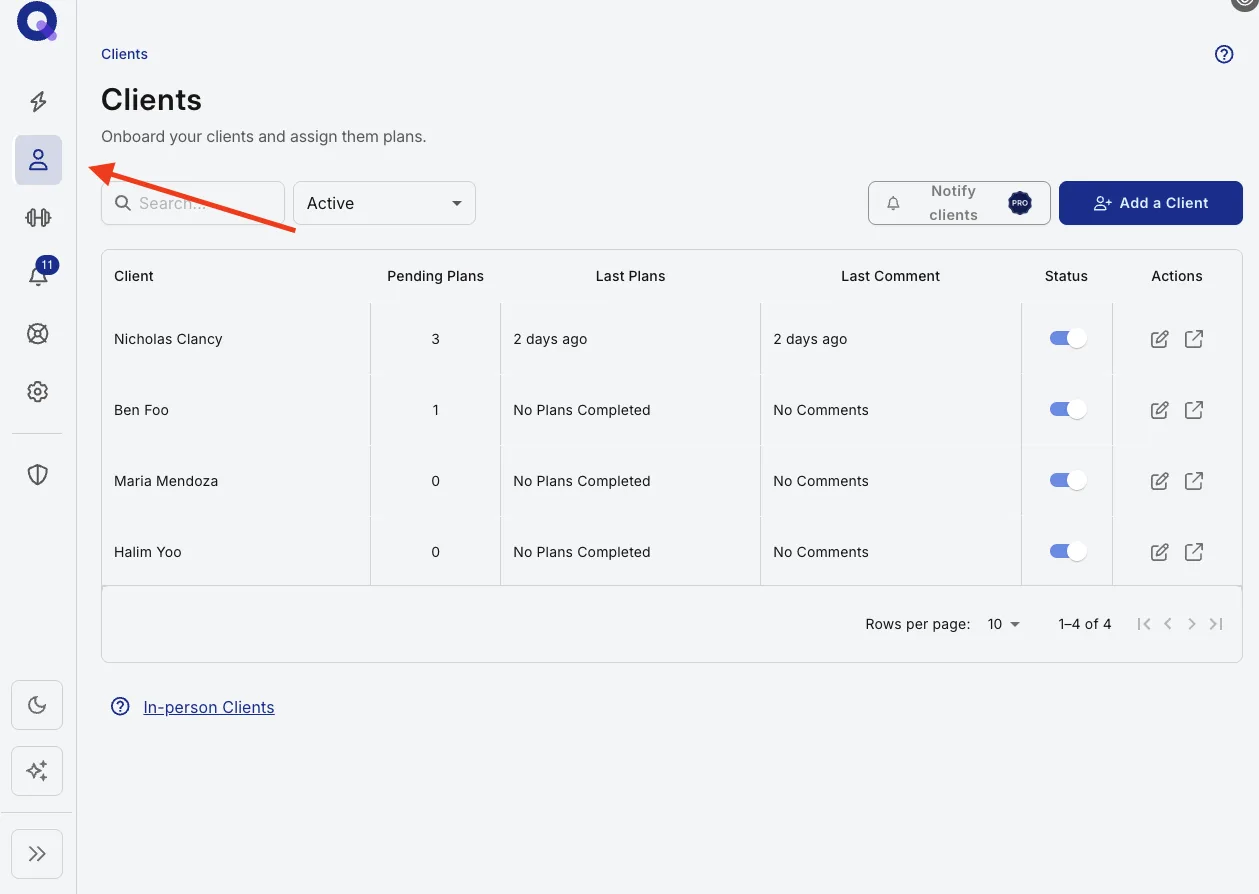Open the In-person Clients link

pyautogui.click(x=209, y=707)
